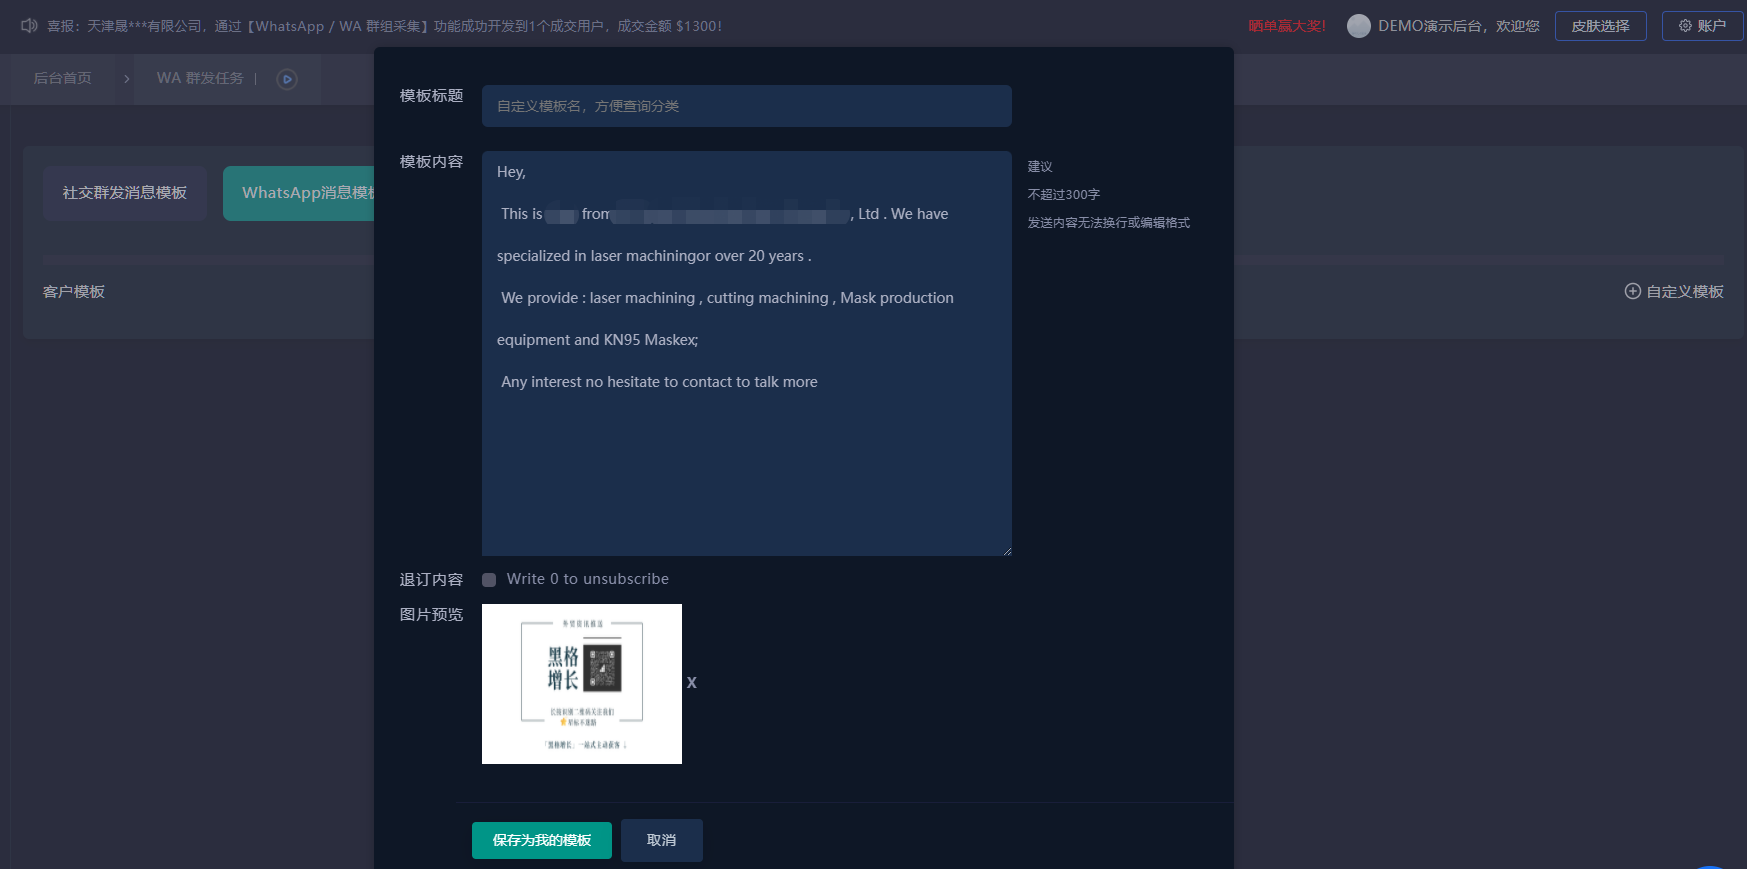Remove the preview image with the x

691,683
